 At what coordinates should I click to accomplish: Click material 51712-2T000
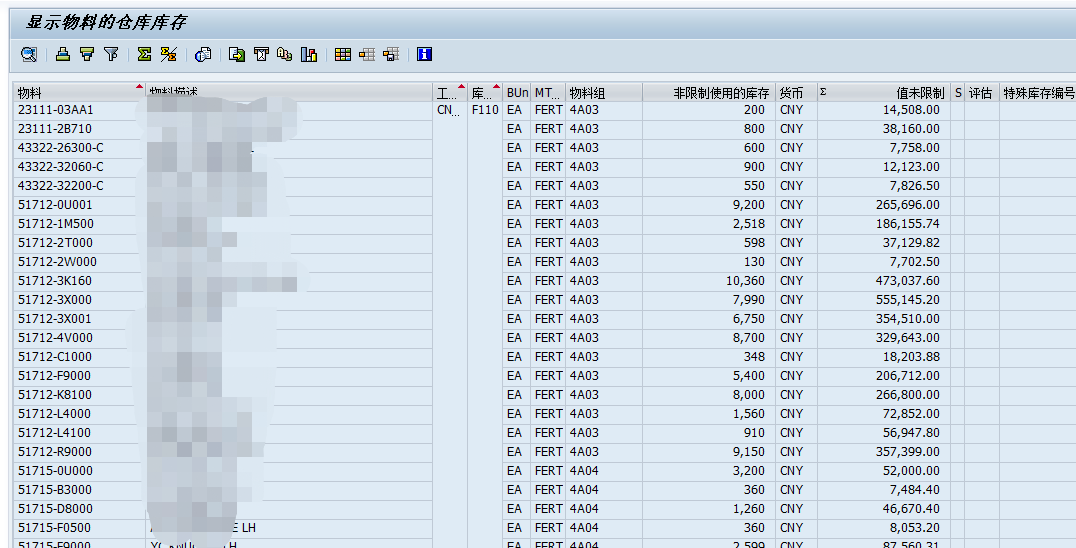point(55,243)
